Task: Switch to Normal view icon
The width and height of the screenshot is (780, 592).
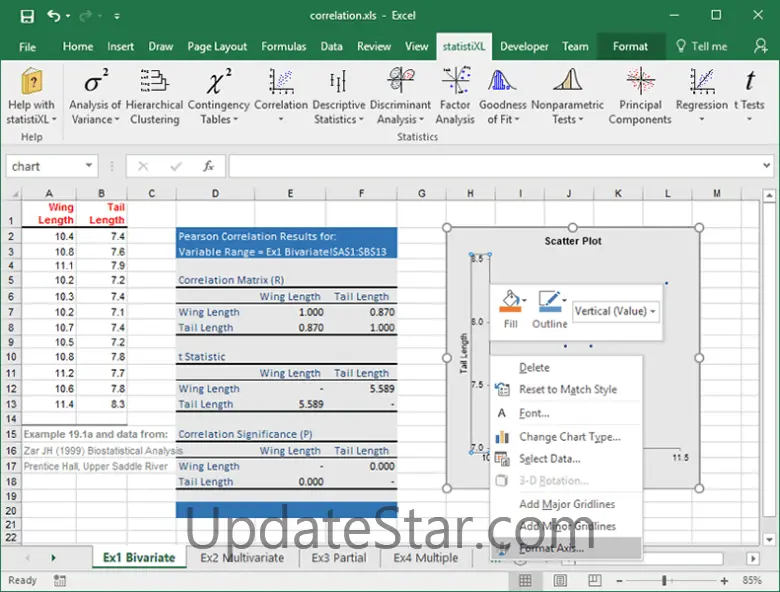Action: pos(525,580)
